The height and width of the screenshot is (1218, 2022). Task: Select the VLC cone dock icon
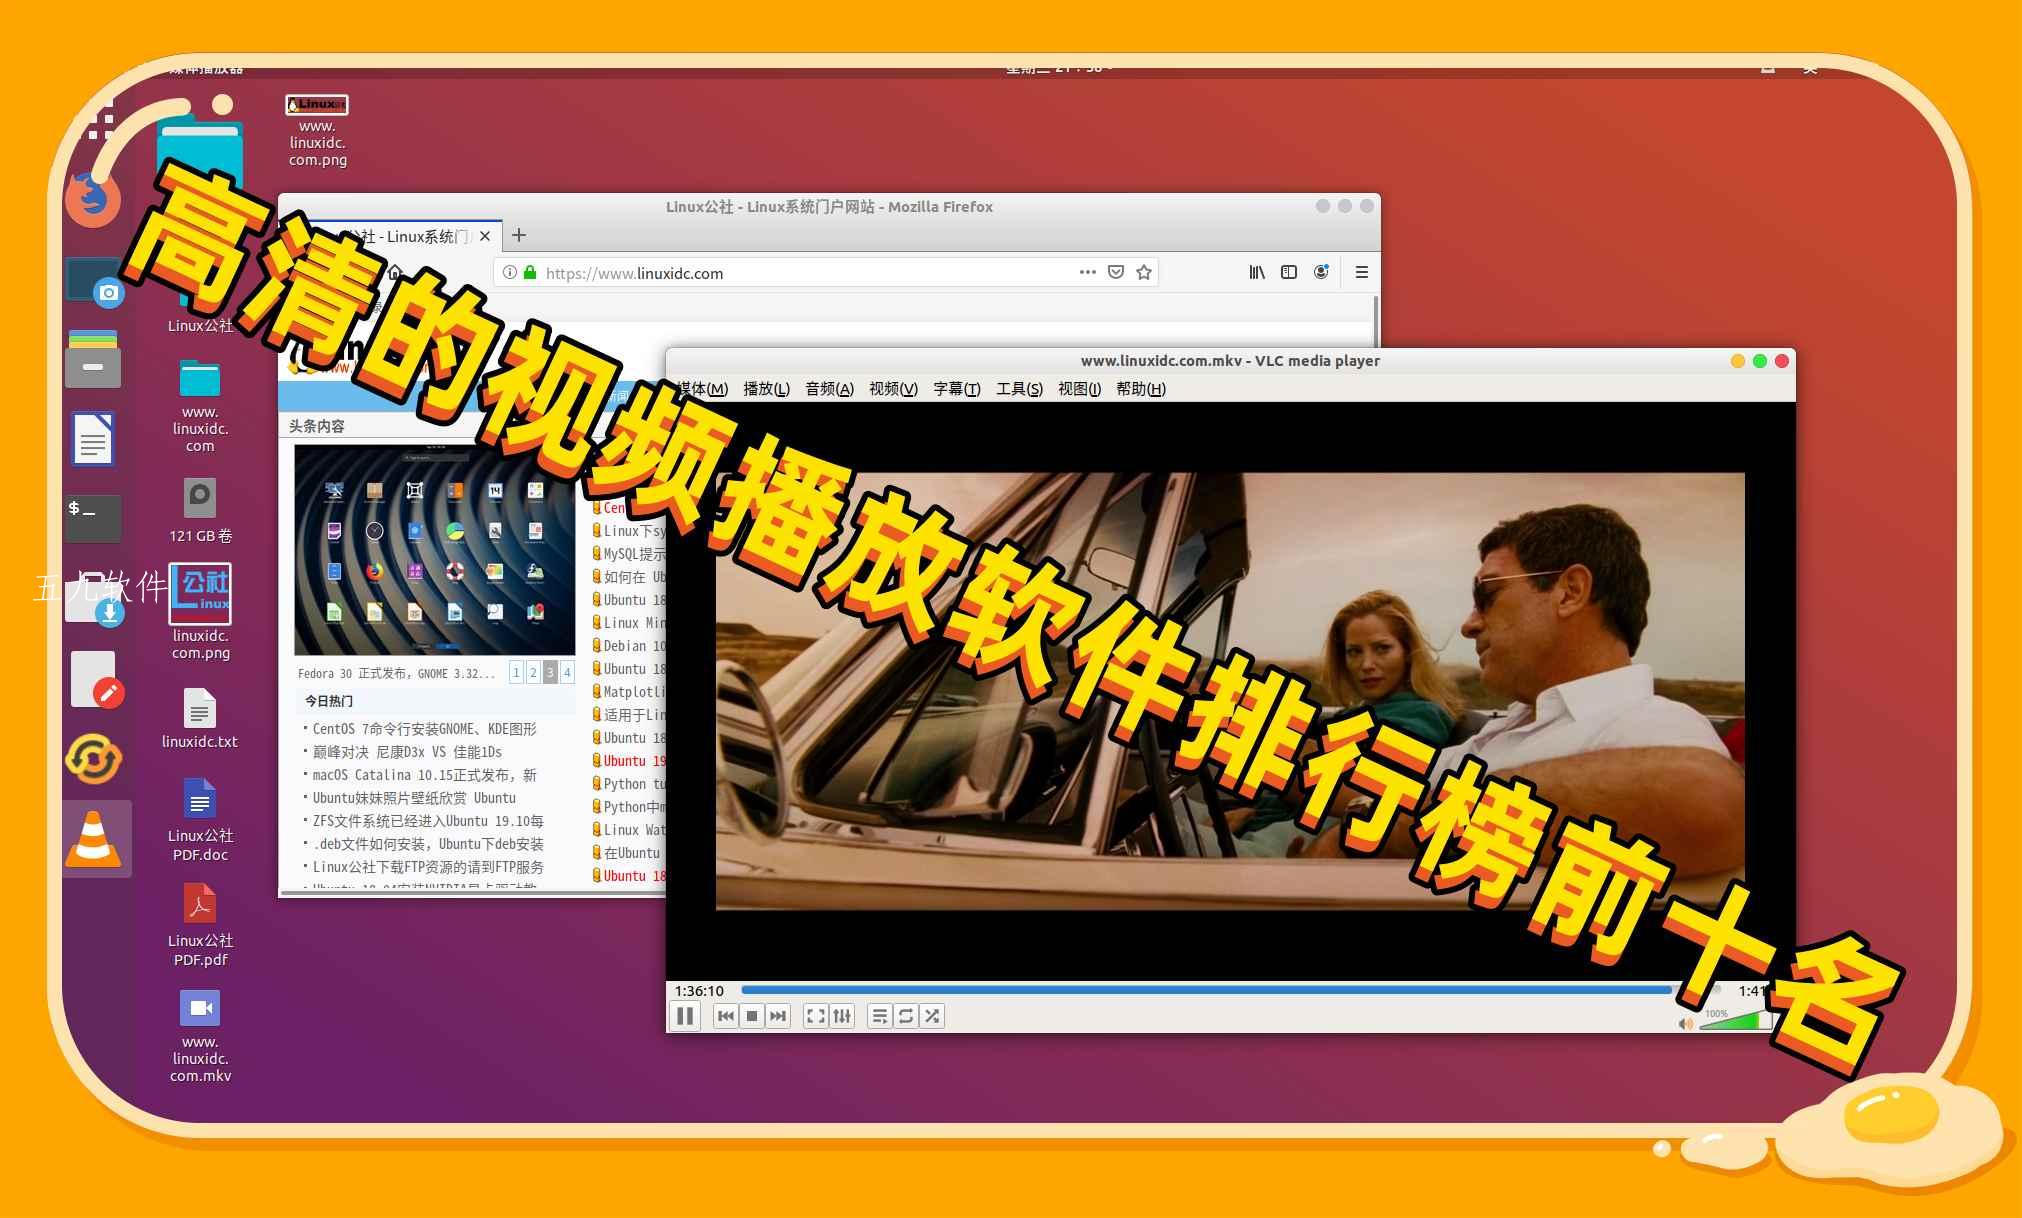point(93,839)
